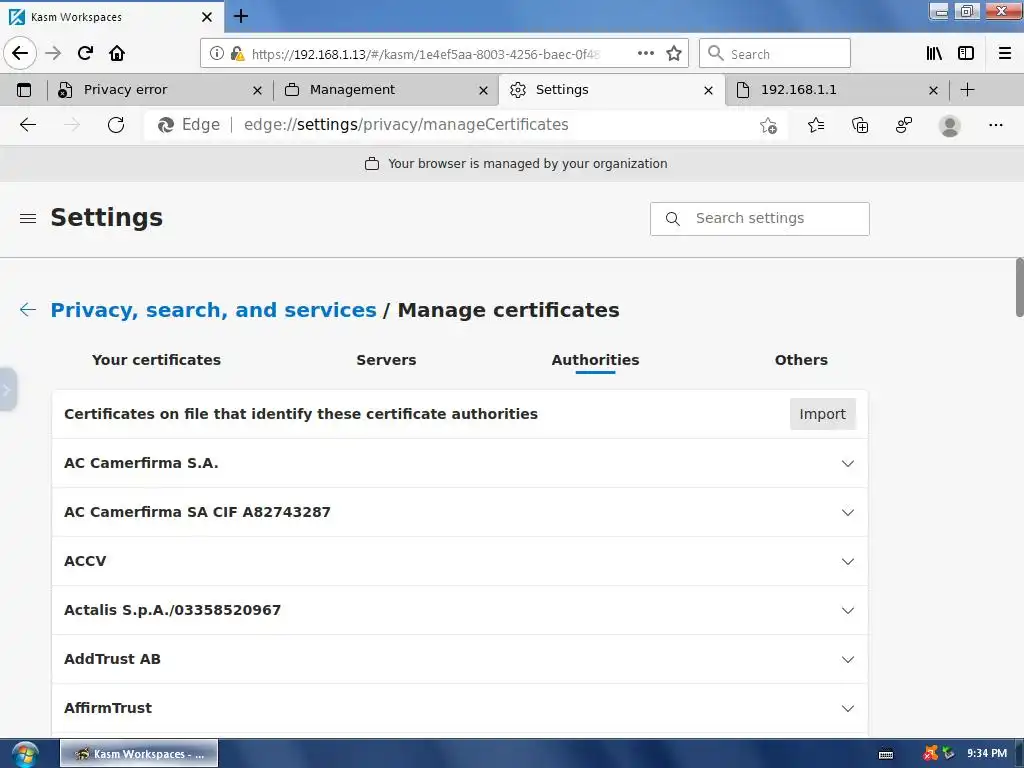This screenshot has height=768, width=1024.
Task: Click Edge back arrow button
Action: (x=28, y=125)
